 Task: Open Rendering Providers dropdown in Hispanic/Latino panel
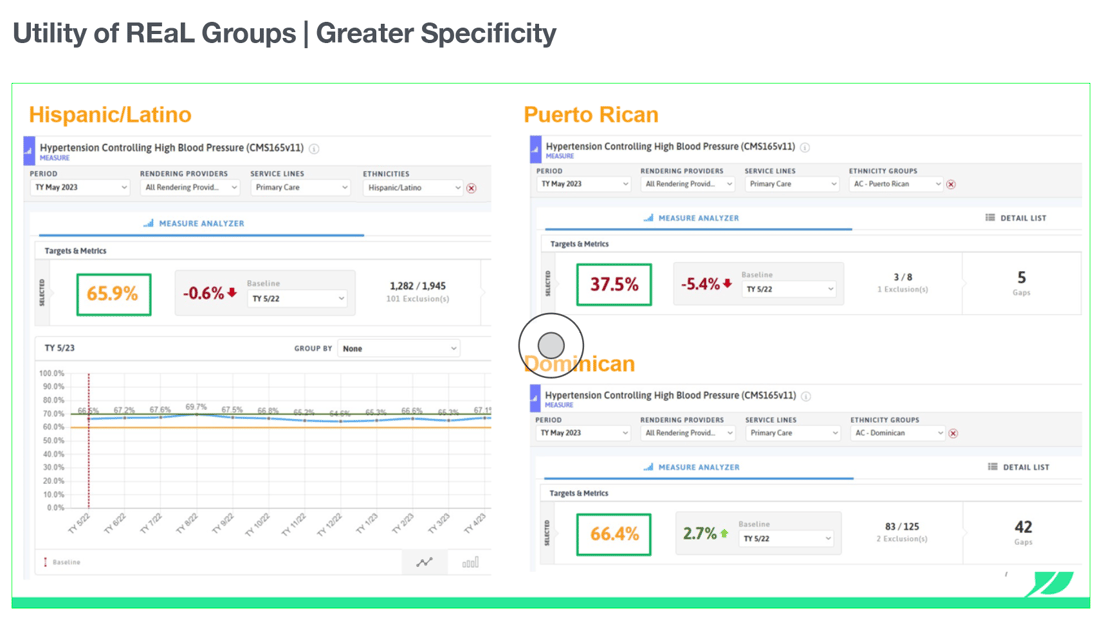tap(190, 188)
